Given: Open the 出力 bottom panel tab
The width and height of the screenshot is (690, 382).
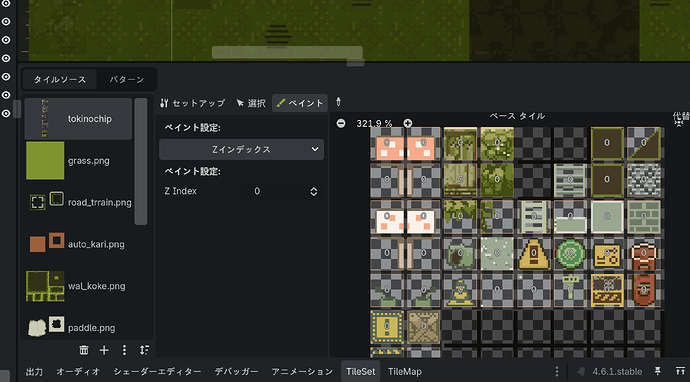Looking at the screenshot, I should [x=34, y=372].
